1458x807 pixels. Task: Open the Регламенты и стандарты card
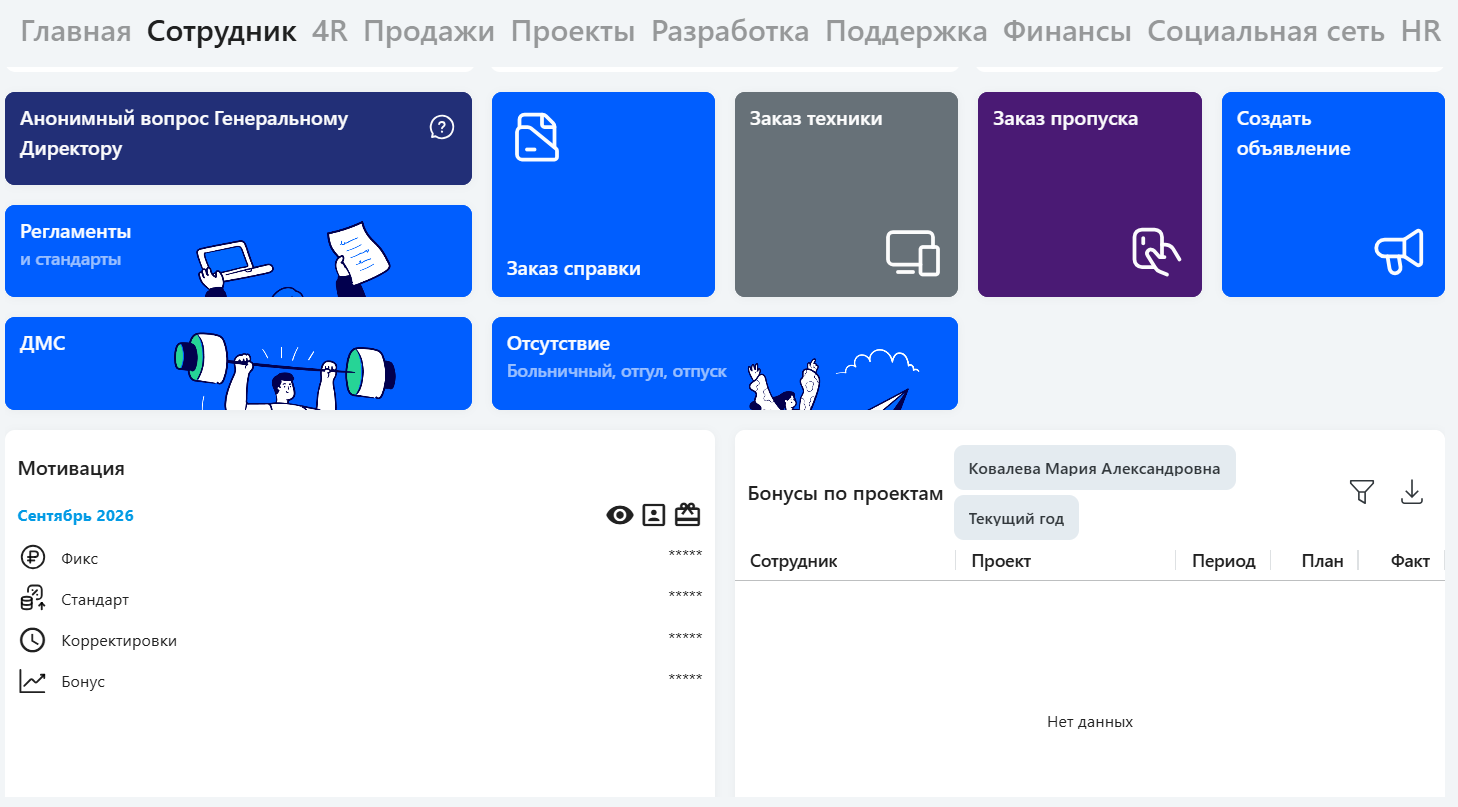(238, 251)
